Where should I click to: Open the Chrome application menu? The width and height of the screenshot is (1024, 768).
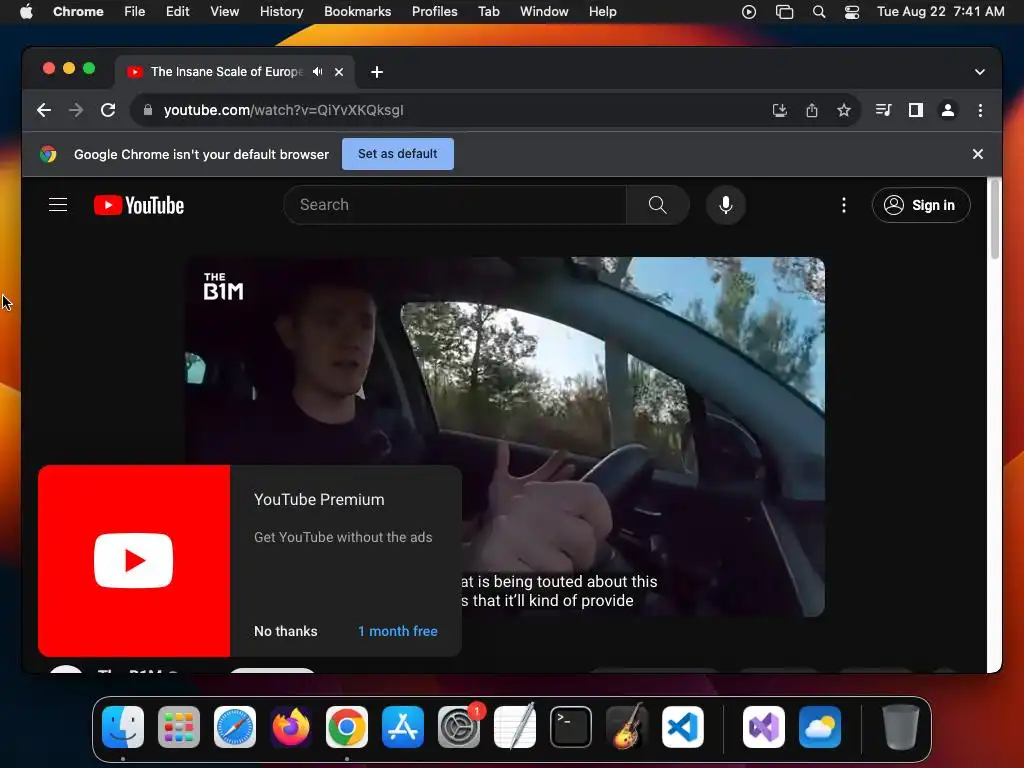78,12
